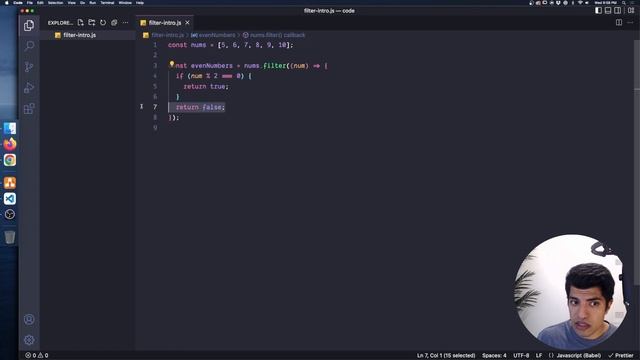
Task: Open Visual Studio Code Dock icon
Action: pos(10,198)
